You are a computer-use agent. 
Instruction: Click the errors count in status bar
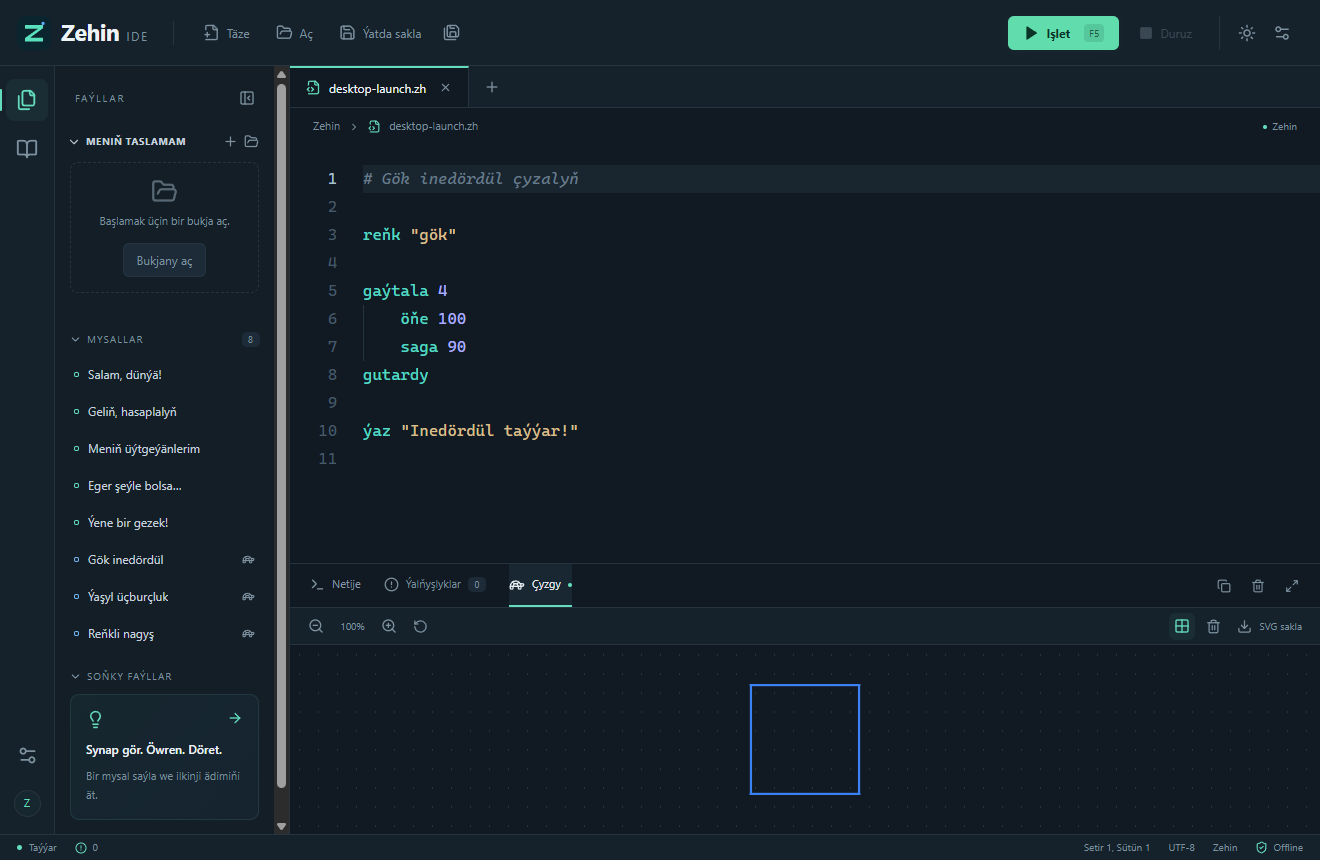coord(87,848)
